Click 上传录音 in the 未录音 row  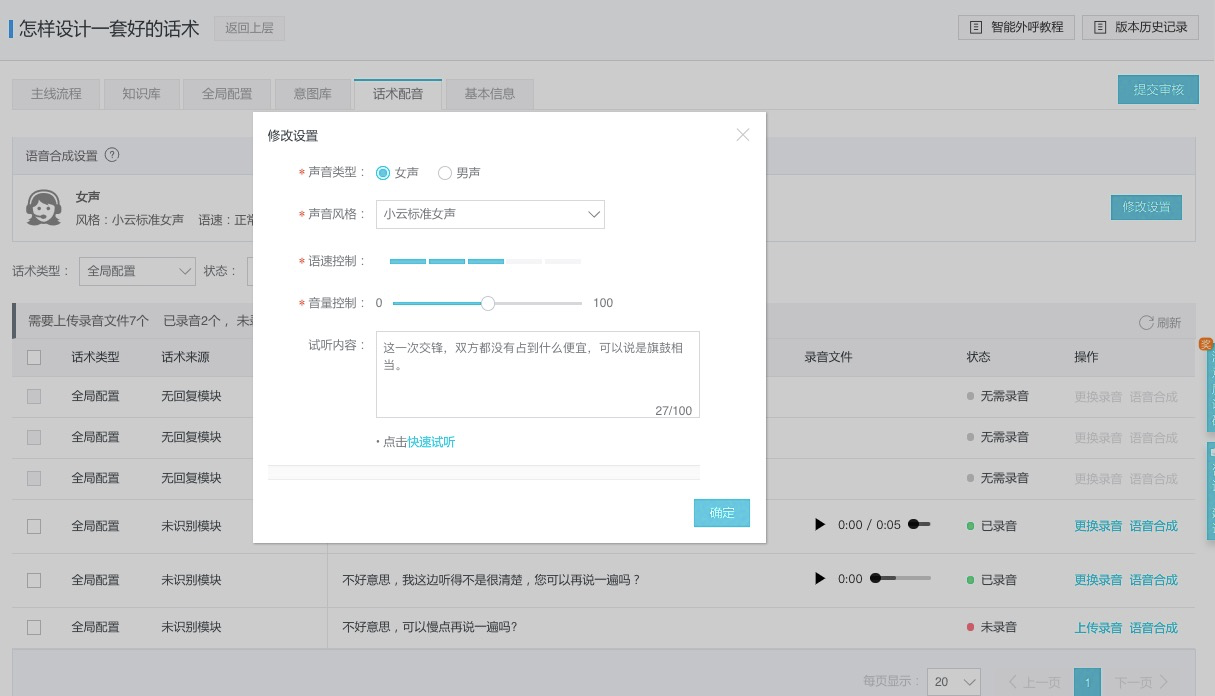tap(1098, 628)
